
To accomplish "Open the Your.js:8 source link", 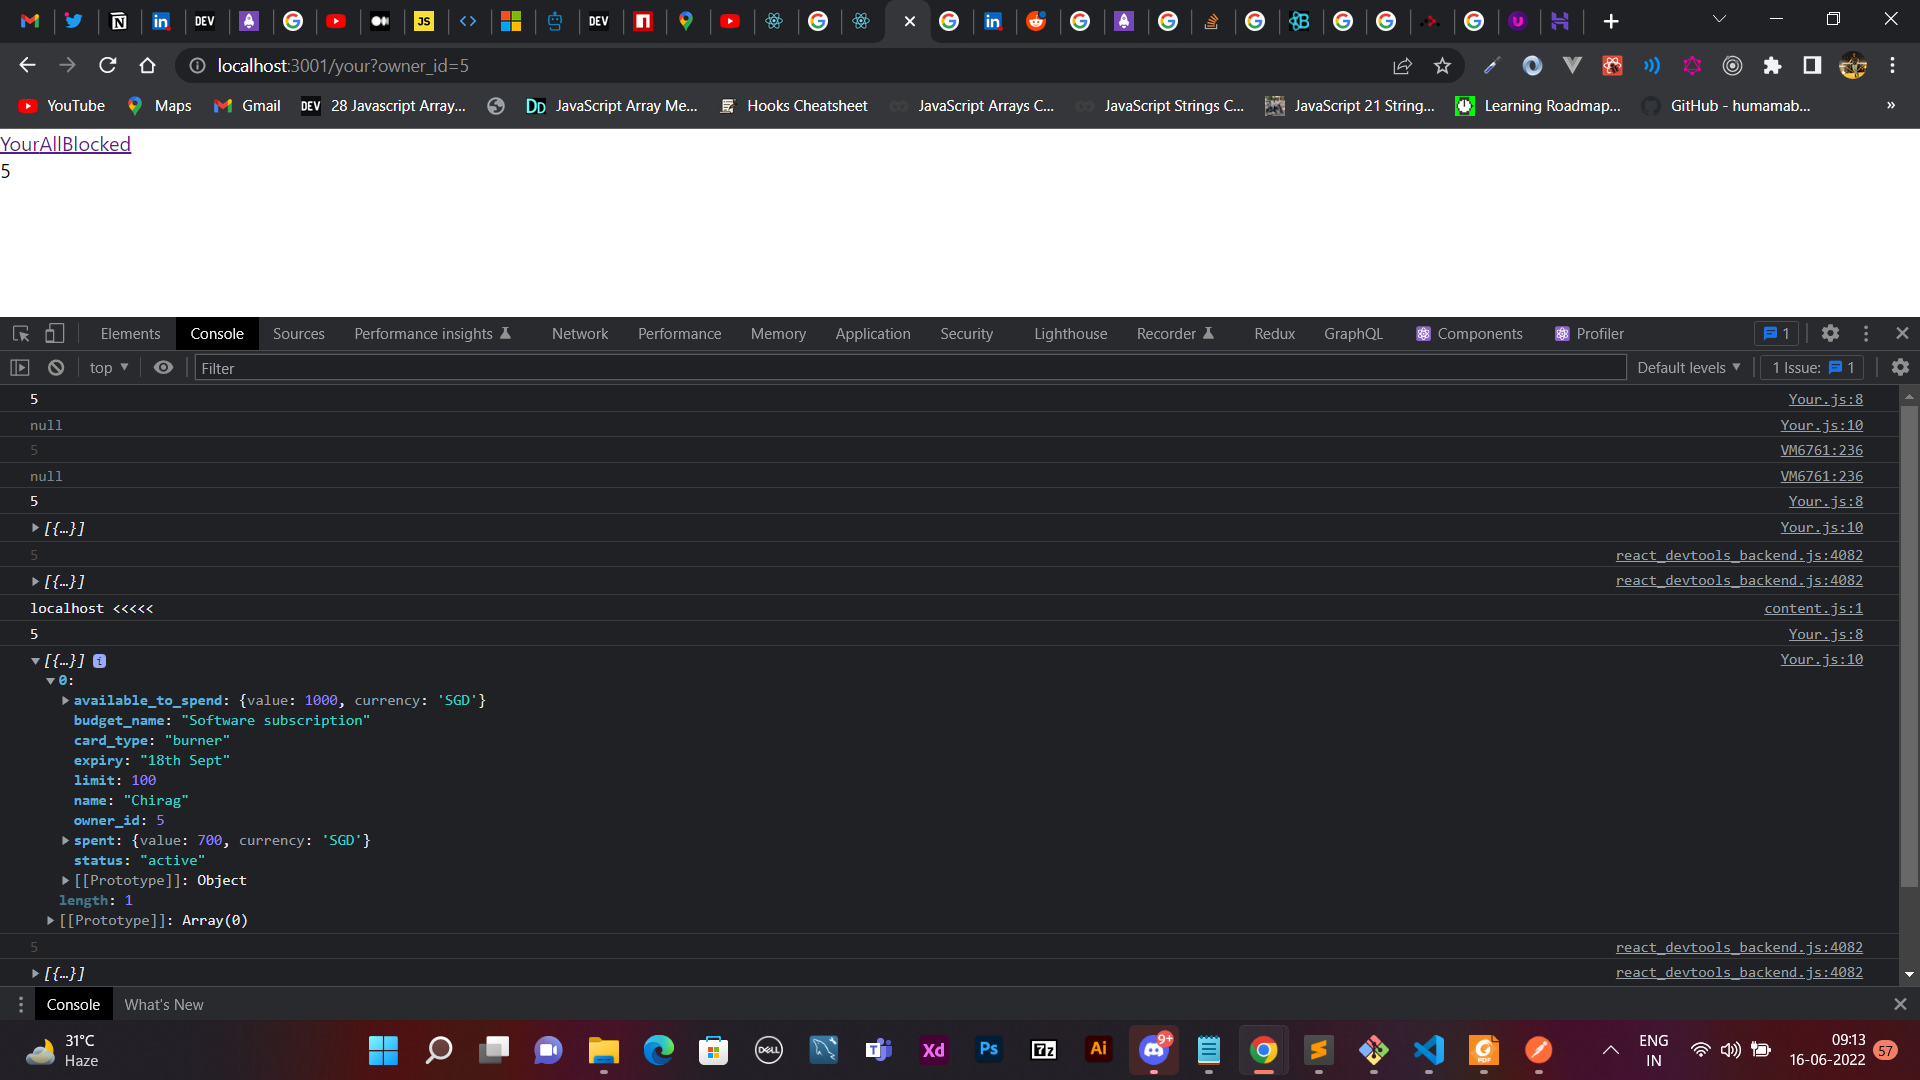I will click(x=1825, y=399).
